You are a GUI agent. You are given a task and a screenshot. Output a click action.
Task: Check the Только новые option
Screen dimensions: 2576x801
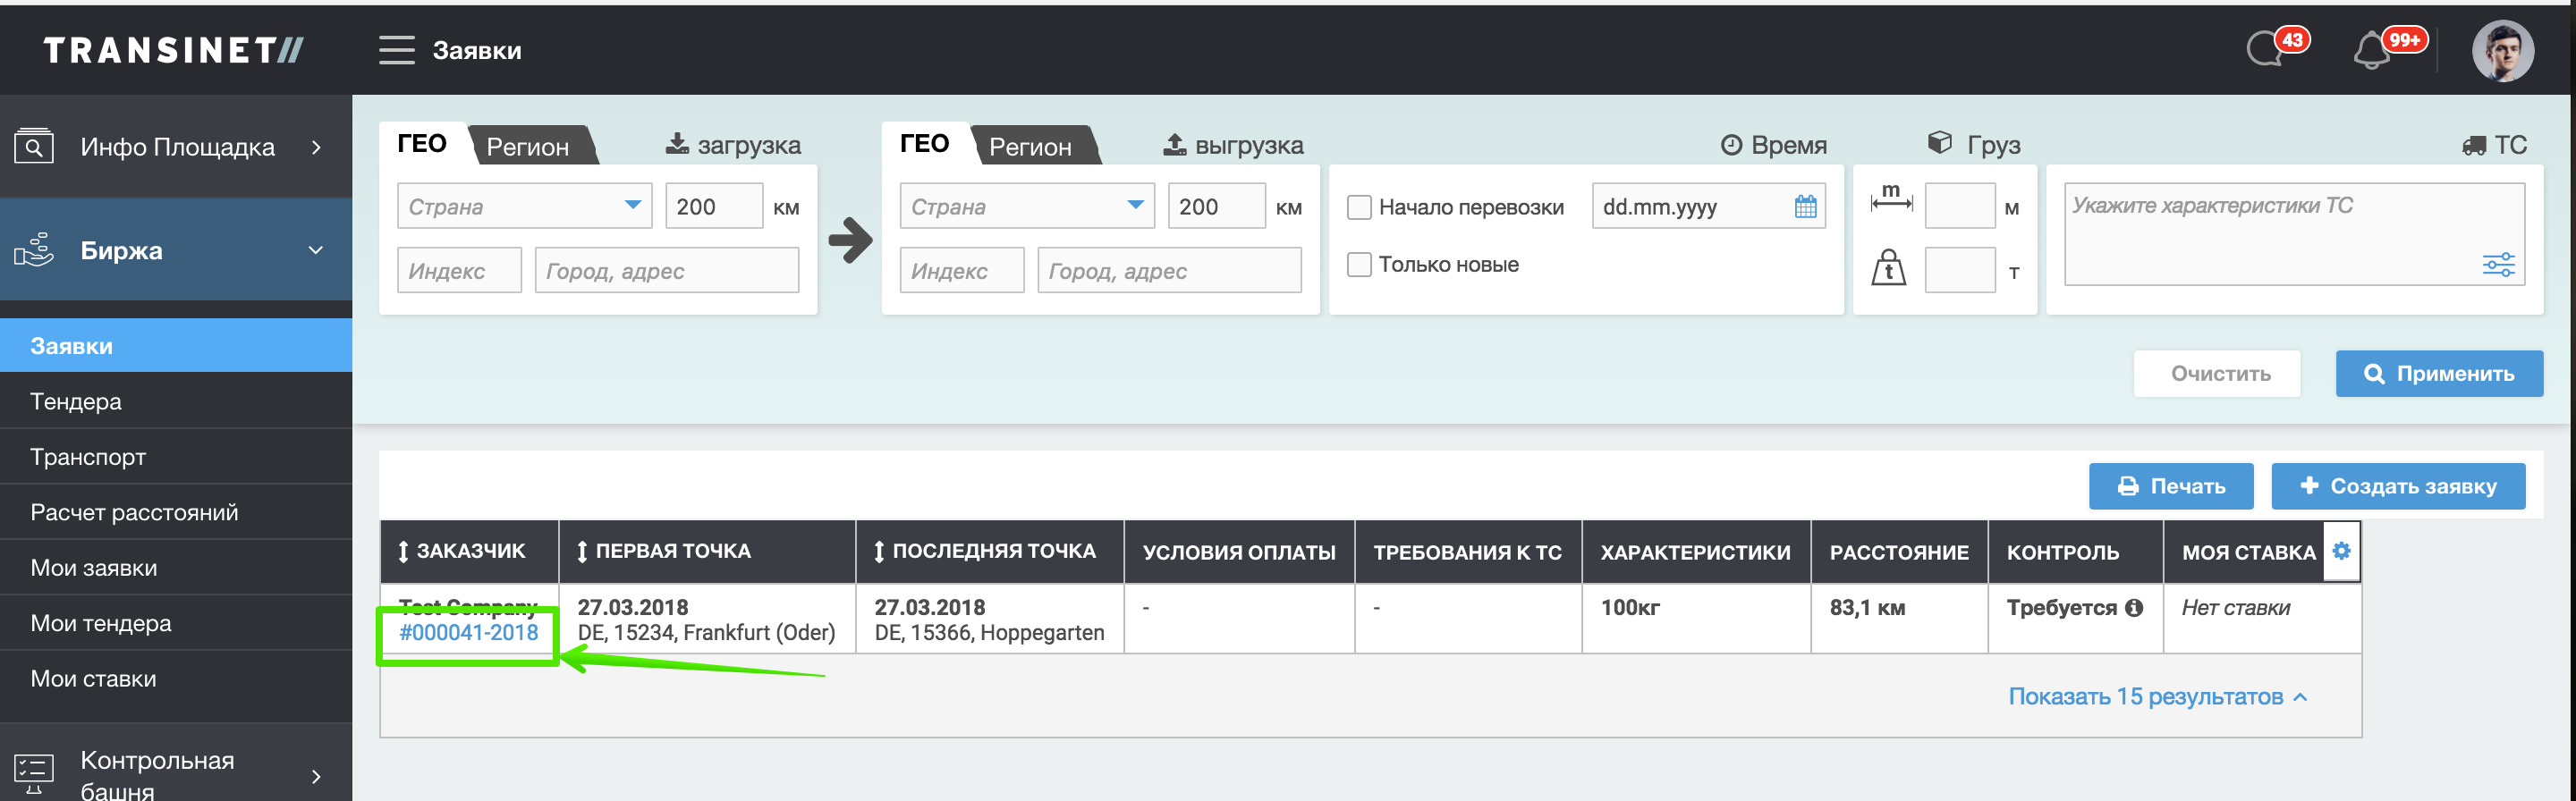[1359, 265]
